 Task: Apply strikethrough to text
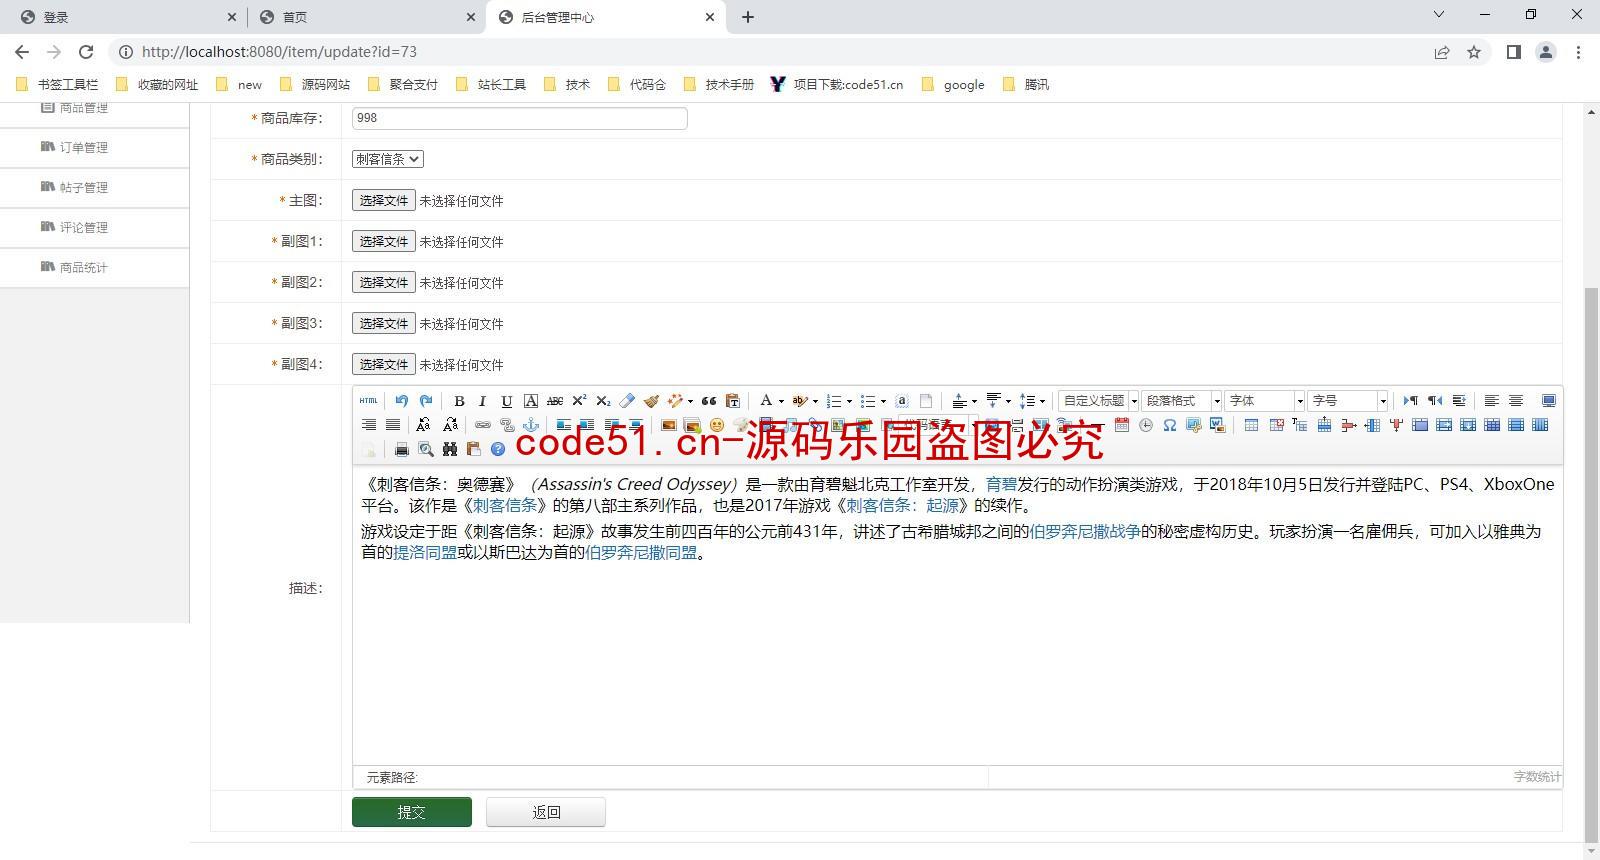pos(555,401)
